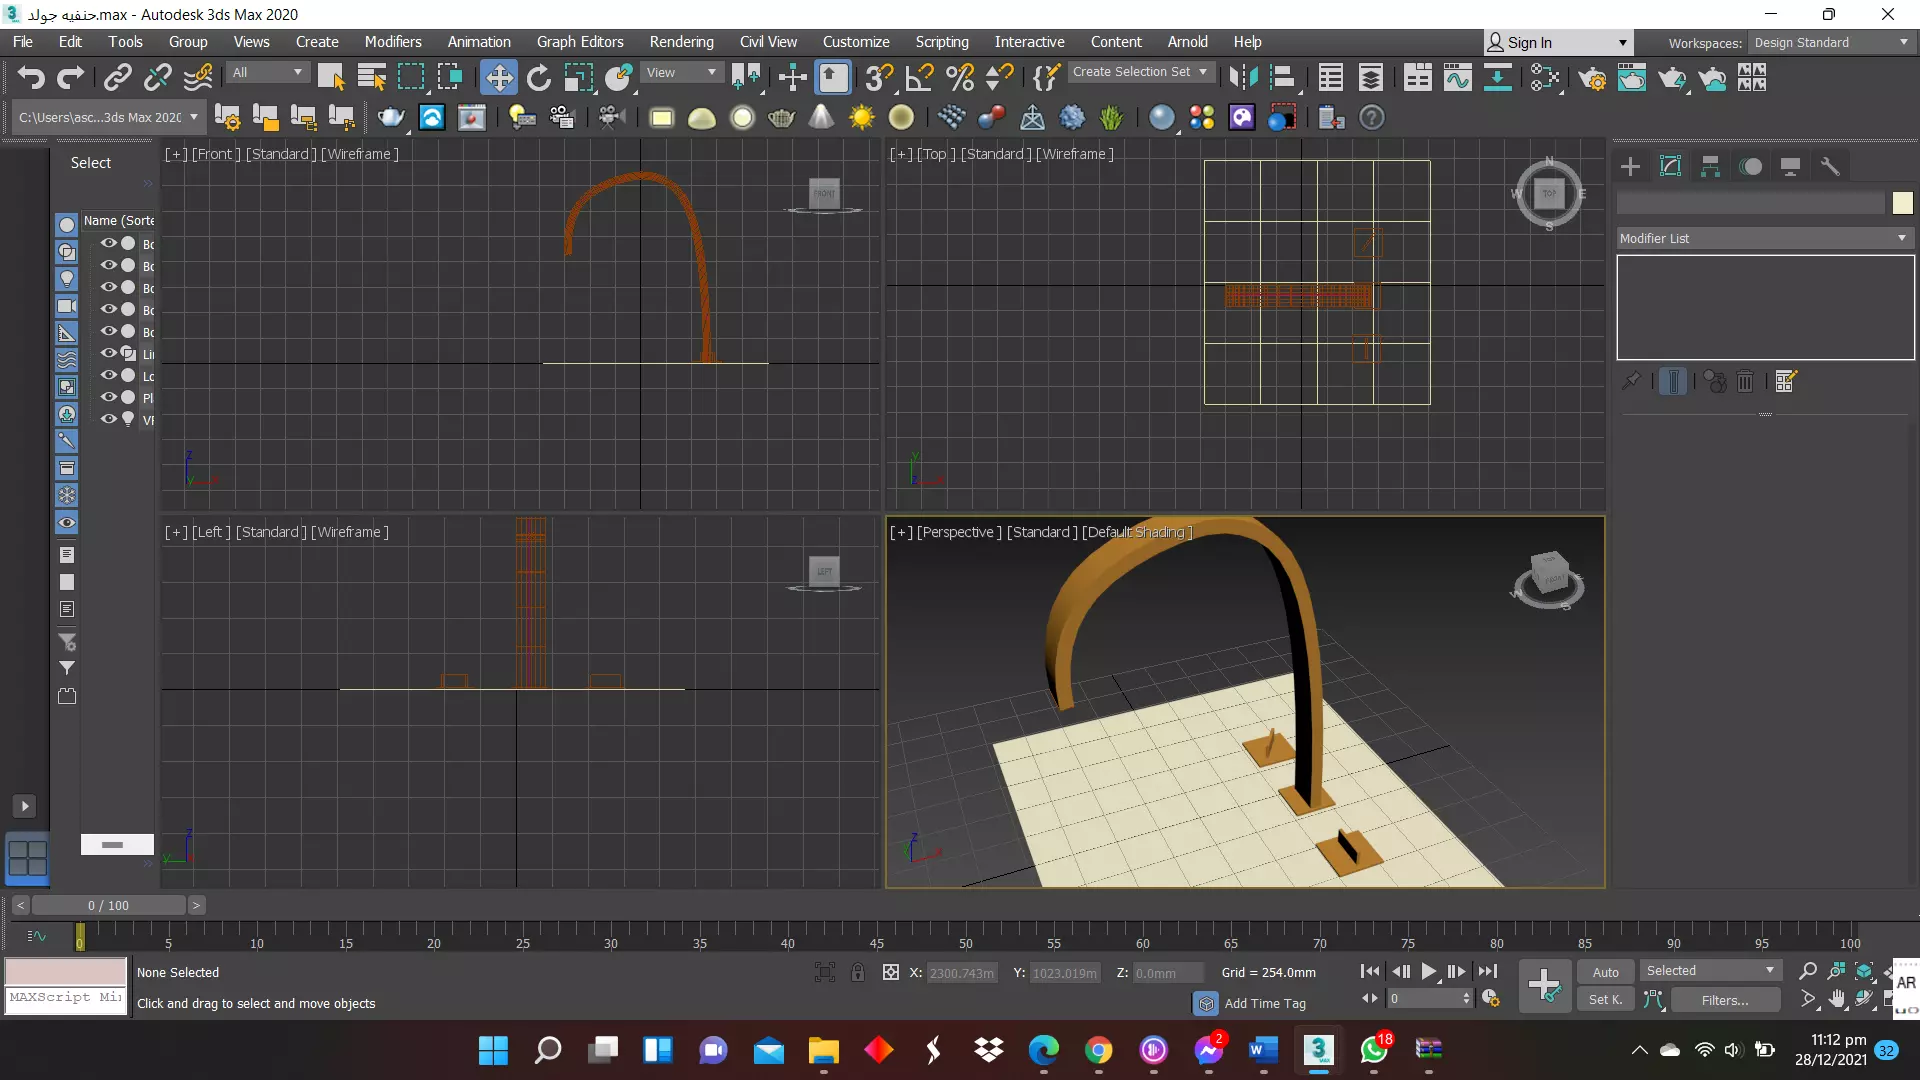Click the Play Animation button

1428,971
